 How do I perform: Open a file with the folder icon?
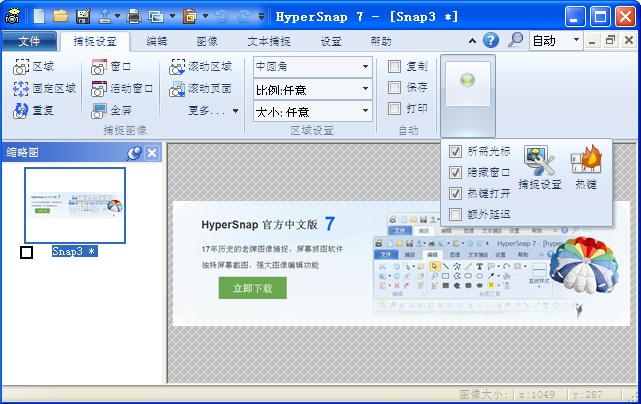pyautogui.click(x=61, y=16)
